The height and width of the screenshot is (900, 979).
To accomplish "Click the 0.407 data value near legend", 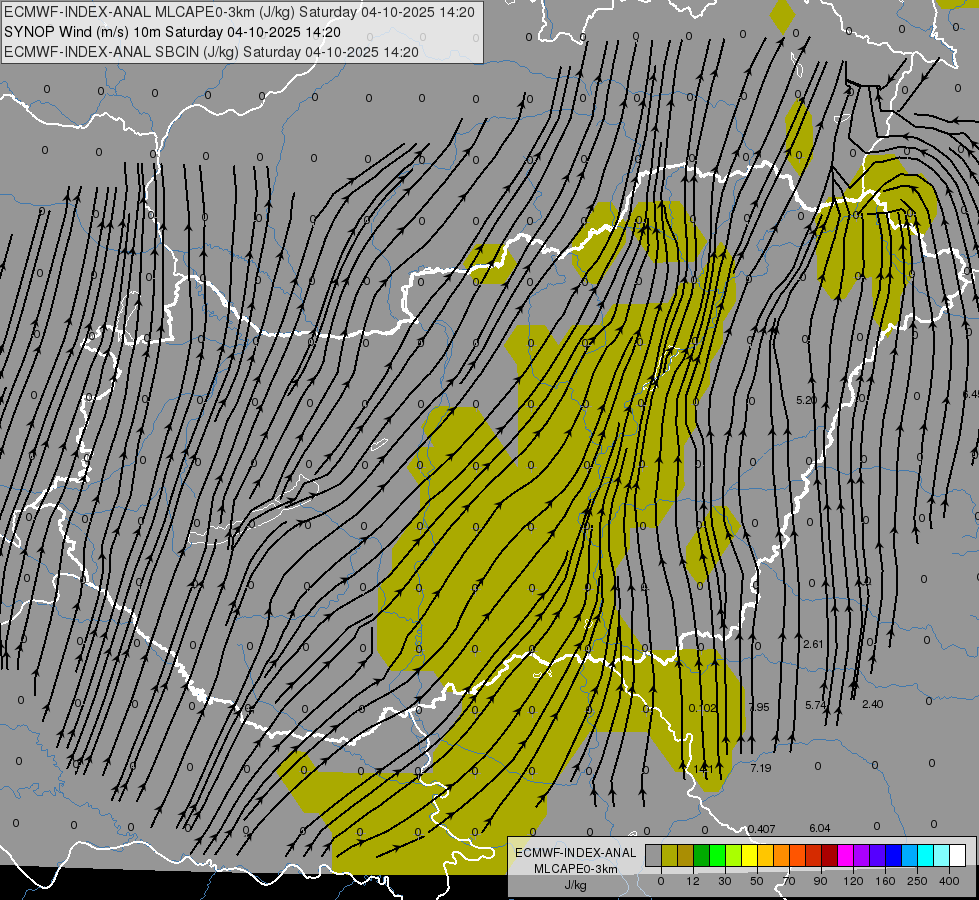I will pos(761,829).
